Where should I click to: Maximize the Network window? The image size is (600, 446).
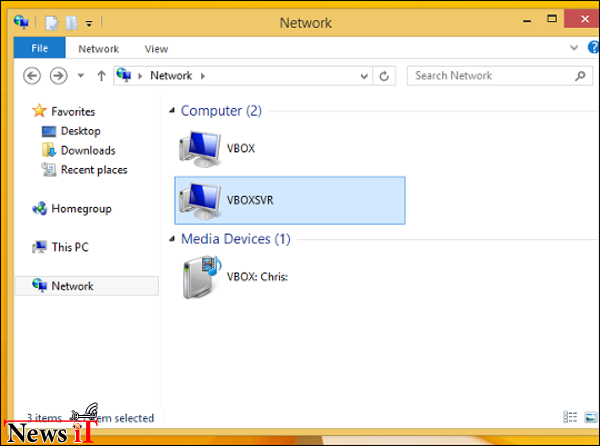[552, 19]
